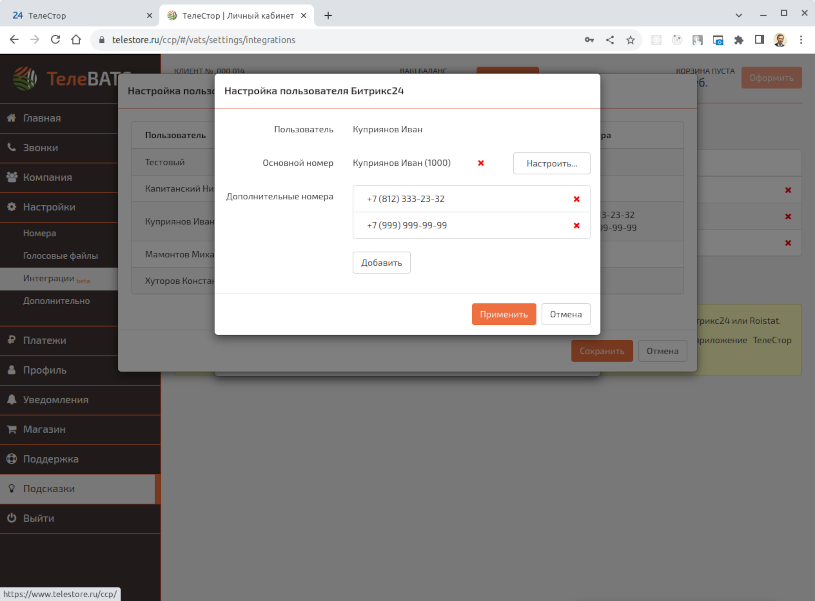
Task: Go to Платежи section
Action: coord(59,341)
